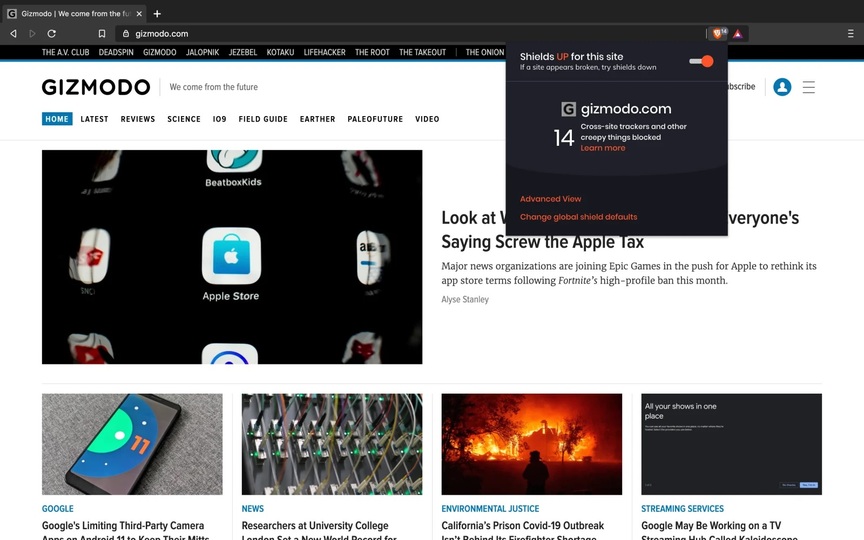
Task: Select the FIELD GUIDE navigation item
Action: click(x=263, y=119)
